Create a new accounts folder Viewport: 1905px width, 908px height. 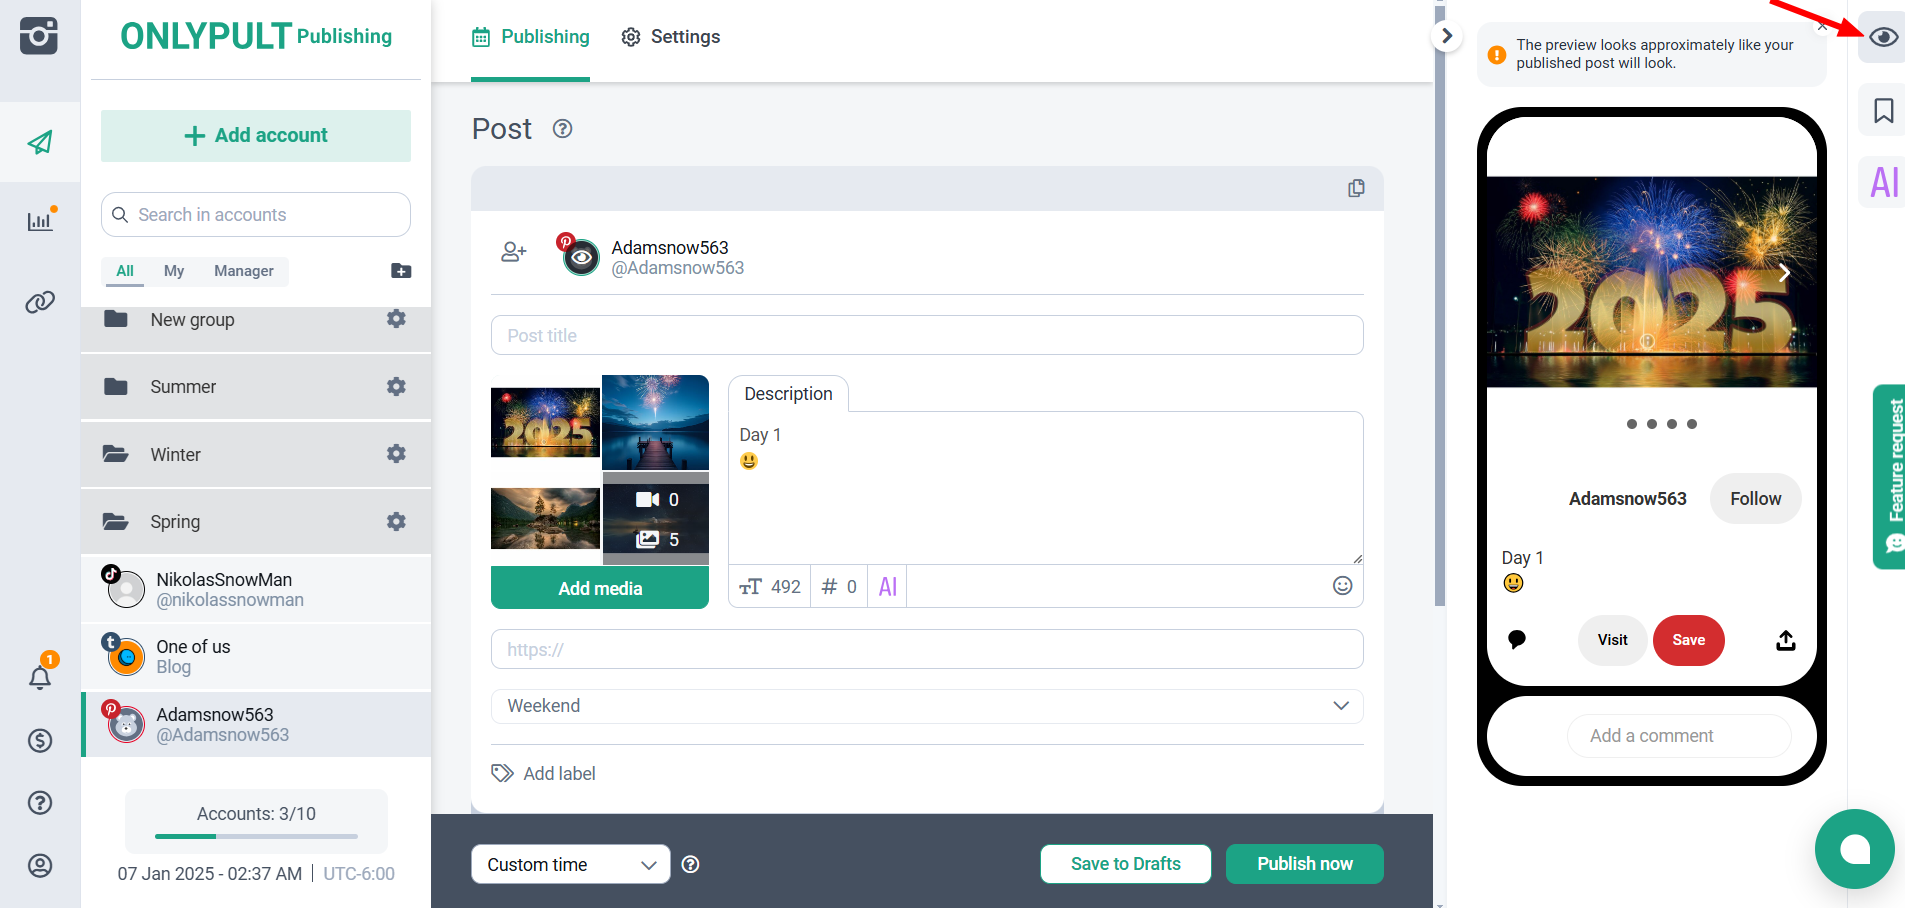[401, 271]
